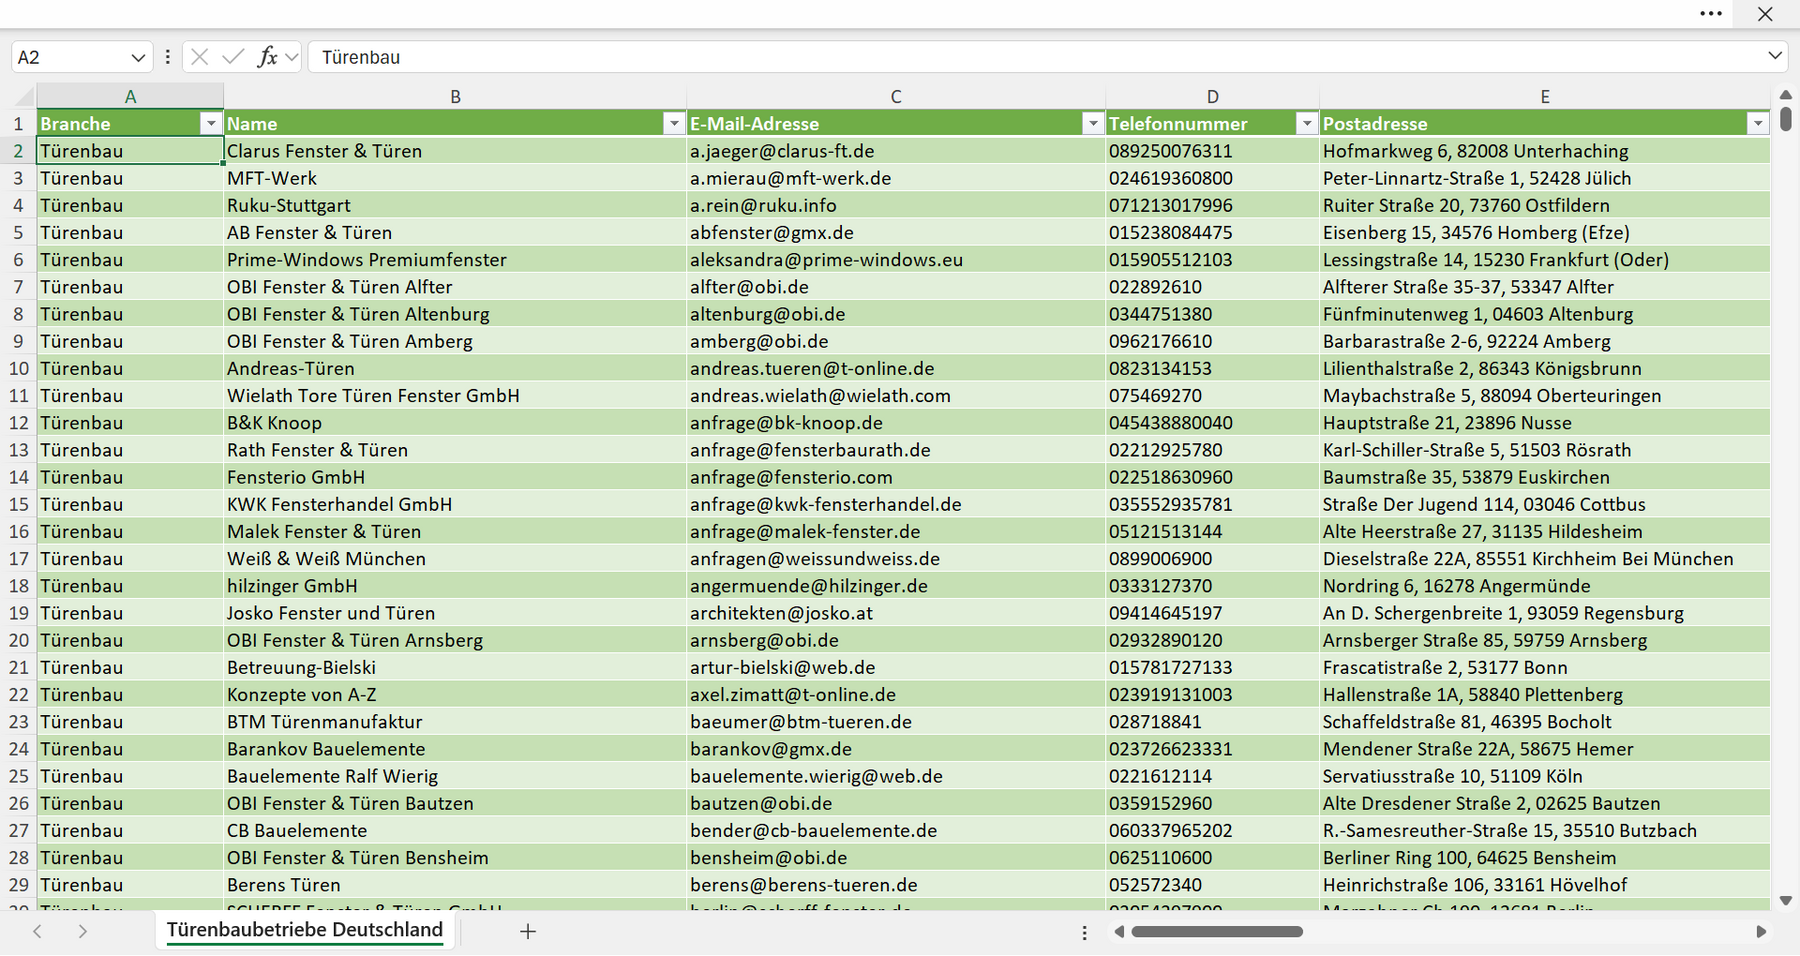The width and height of the screenshot is (1800, 956).
Task: Click email anfrage@malek-fenster.de
Action: coord(896,531)
